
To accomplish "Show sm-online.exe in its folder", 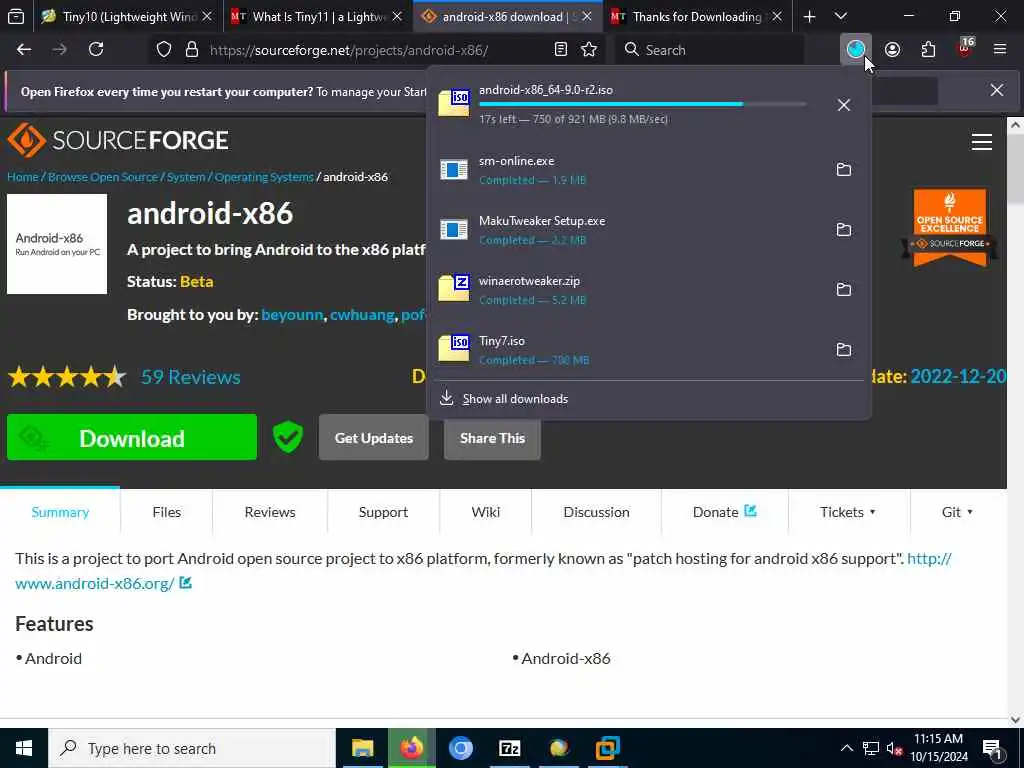I will point(844,170).
